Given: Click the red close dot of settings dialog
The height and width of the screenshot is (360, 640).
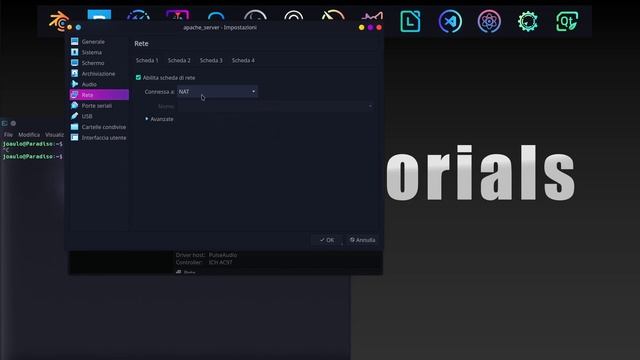Looking at the screenshot, I should 379,27.
